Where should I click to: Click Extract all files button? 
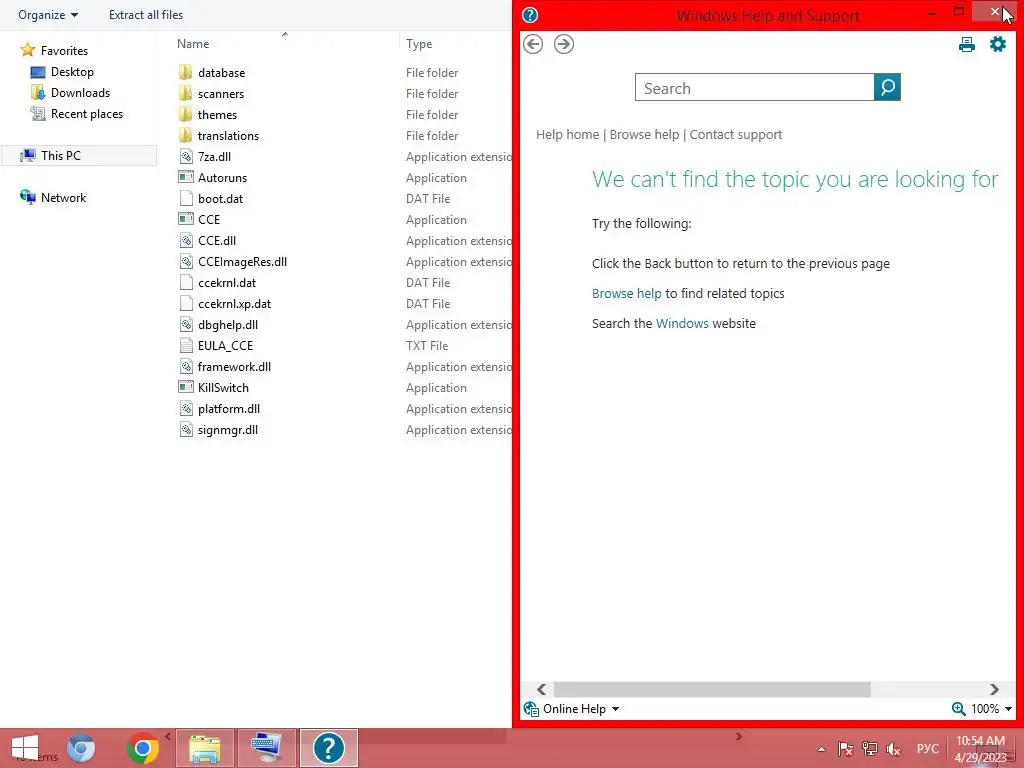click(x=146, y=15)
